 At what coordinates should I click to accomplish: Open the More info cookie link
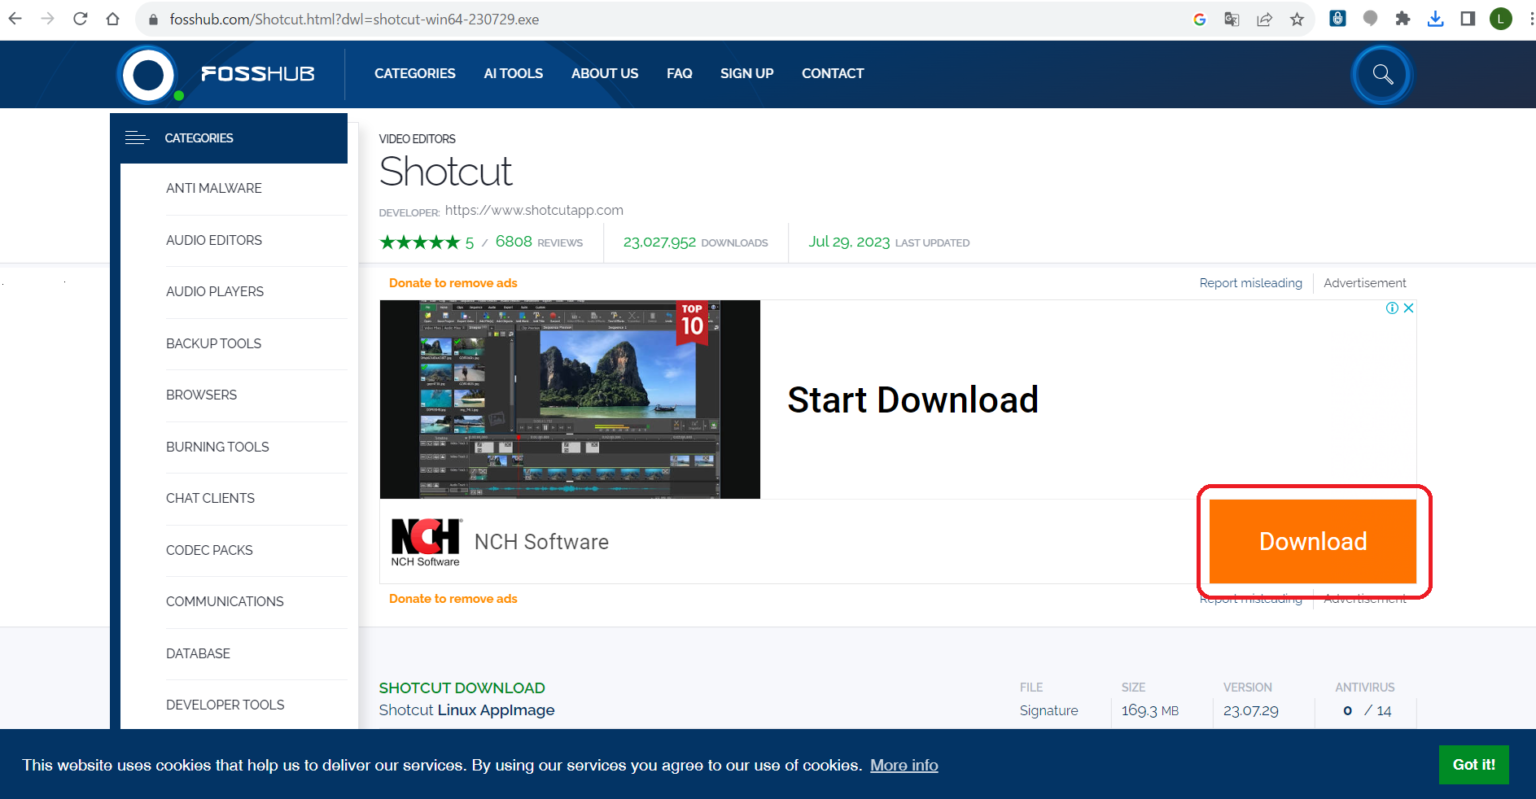click(903, 765)
